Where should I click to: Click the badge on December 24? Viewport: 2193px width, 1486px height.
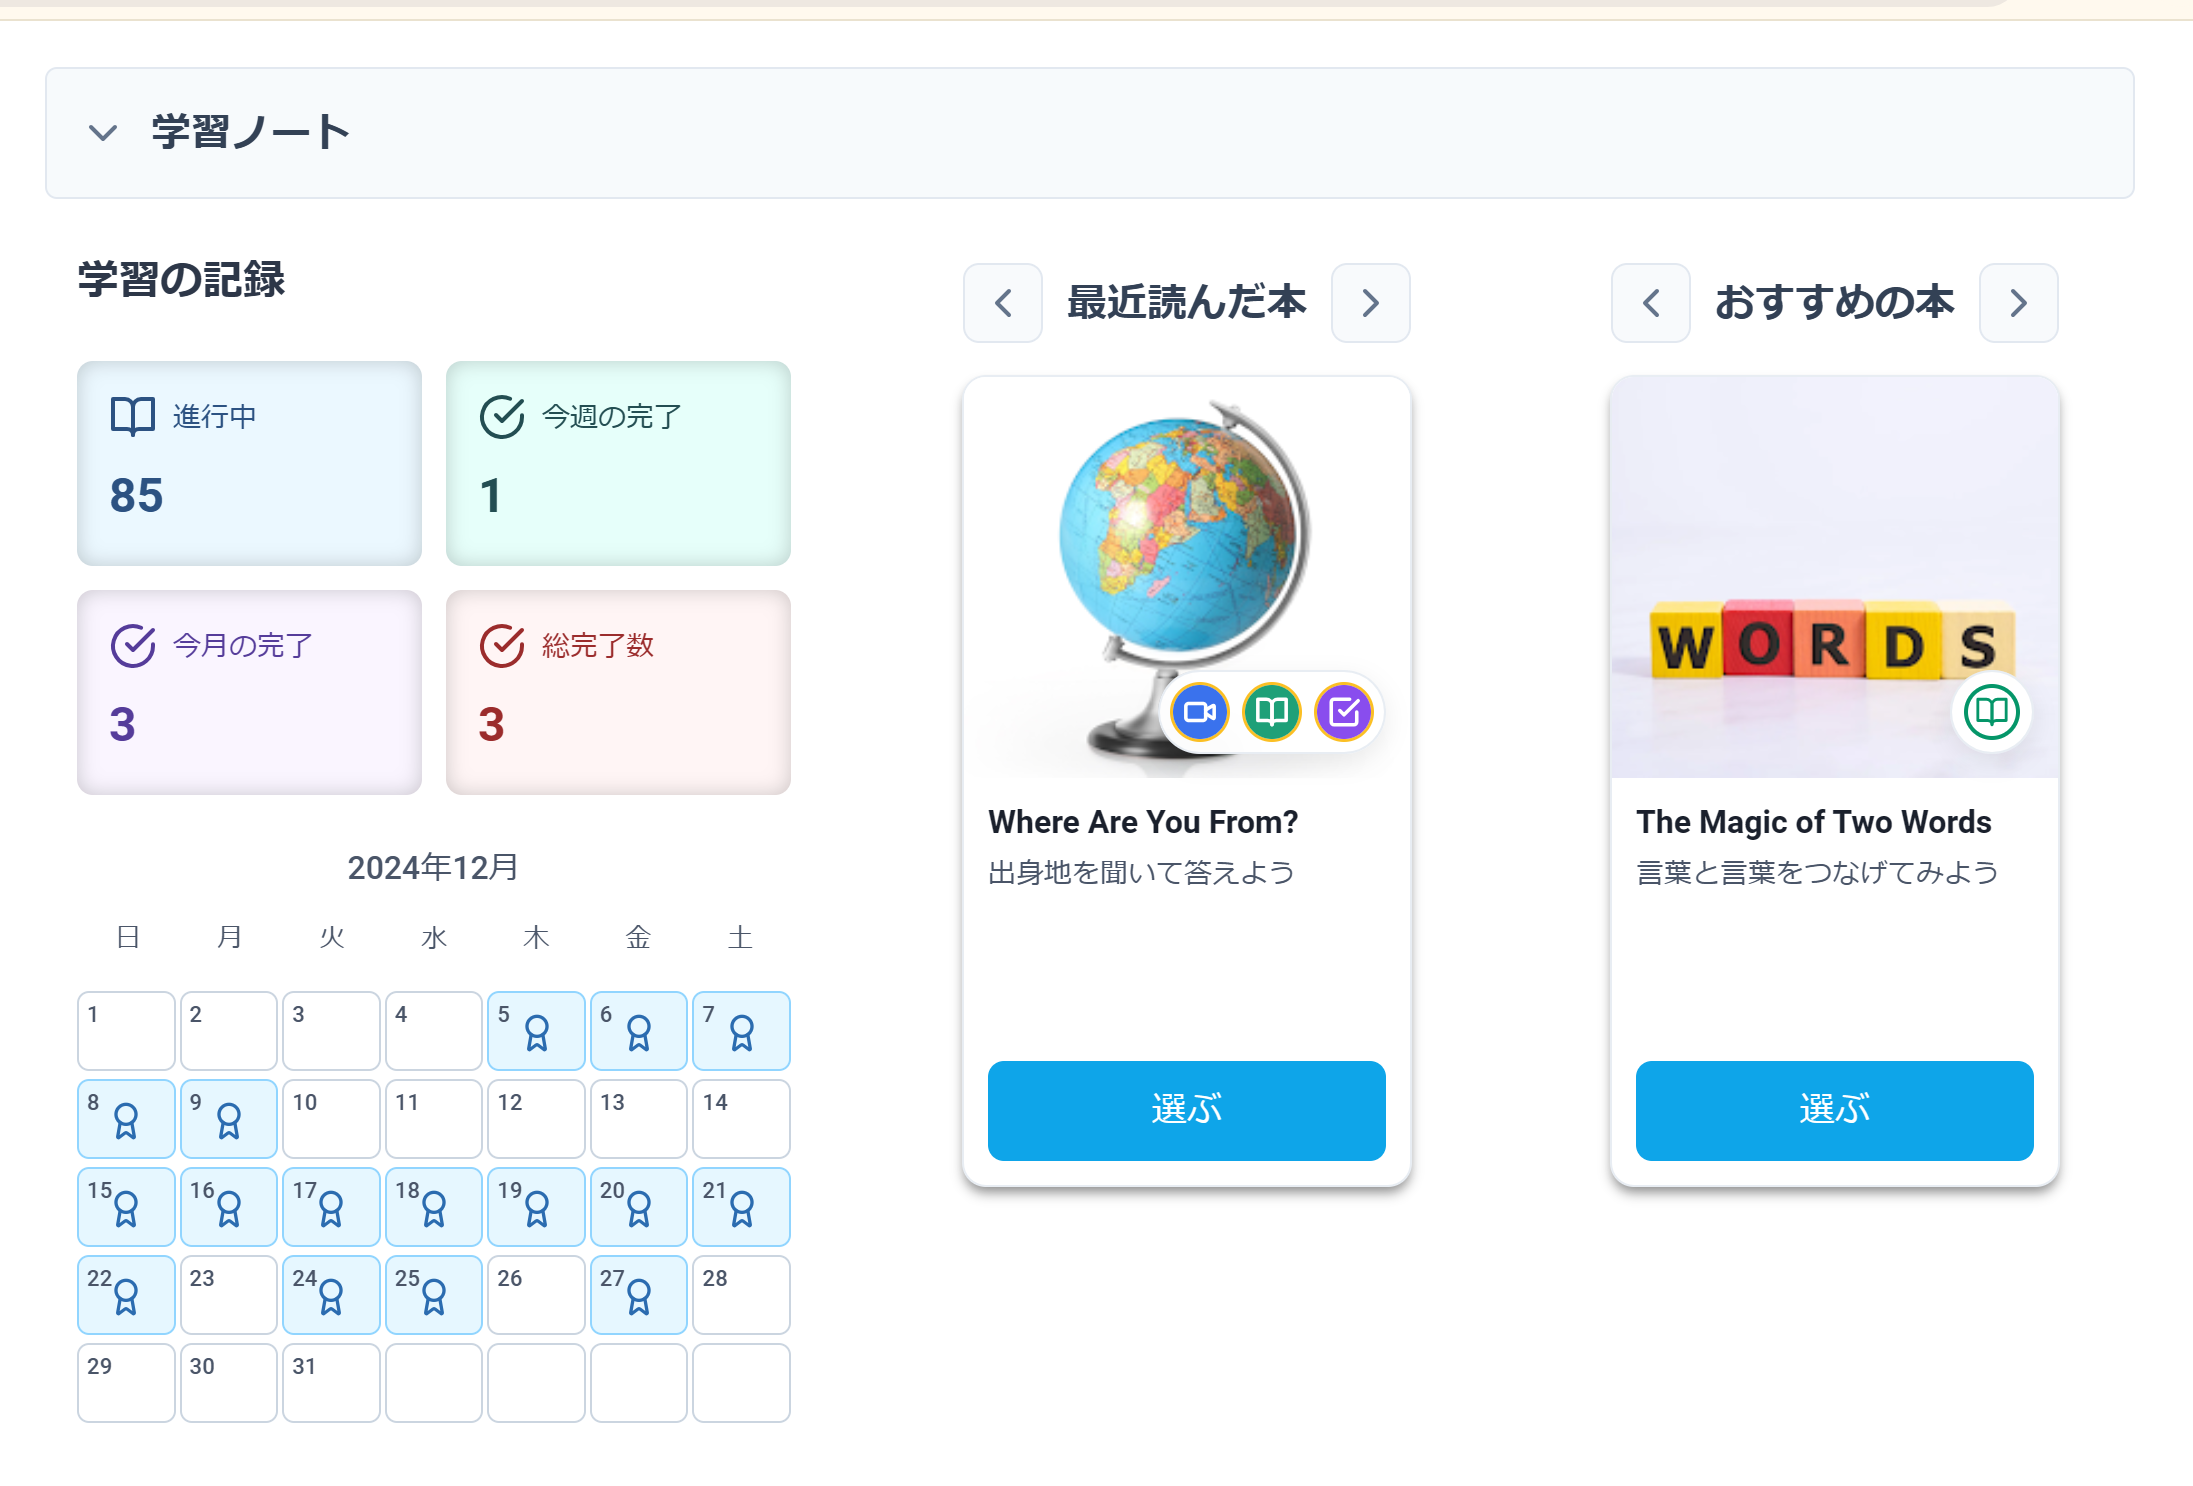pos(331,1297)
